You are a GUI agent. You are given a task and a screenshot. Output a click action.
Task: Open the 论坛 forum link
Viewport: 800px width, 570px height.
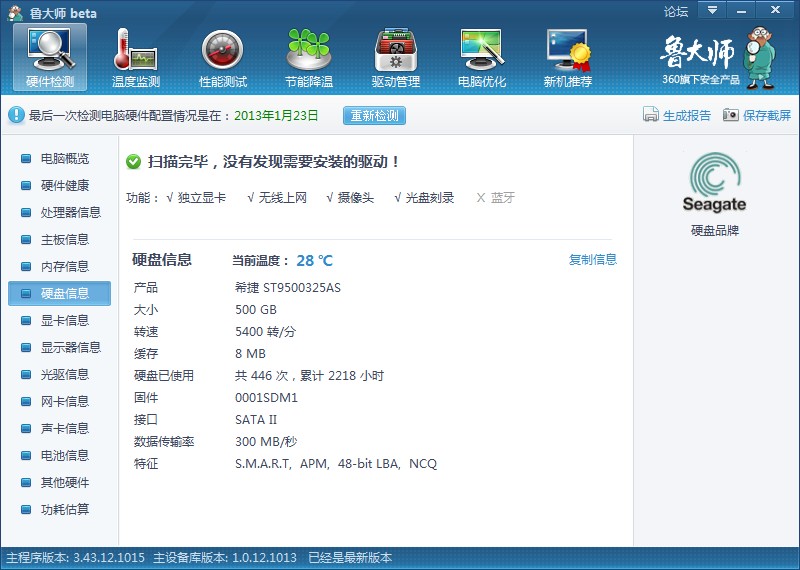click(676, 11)
